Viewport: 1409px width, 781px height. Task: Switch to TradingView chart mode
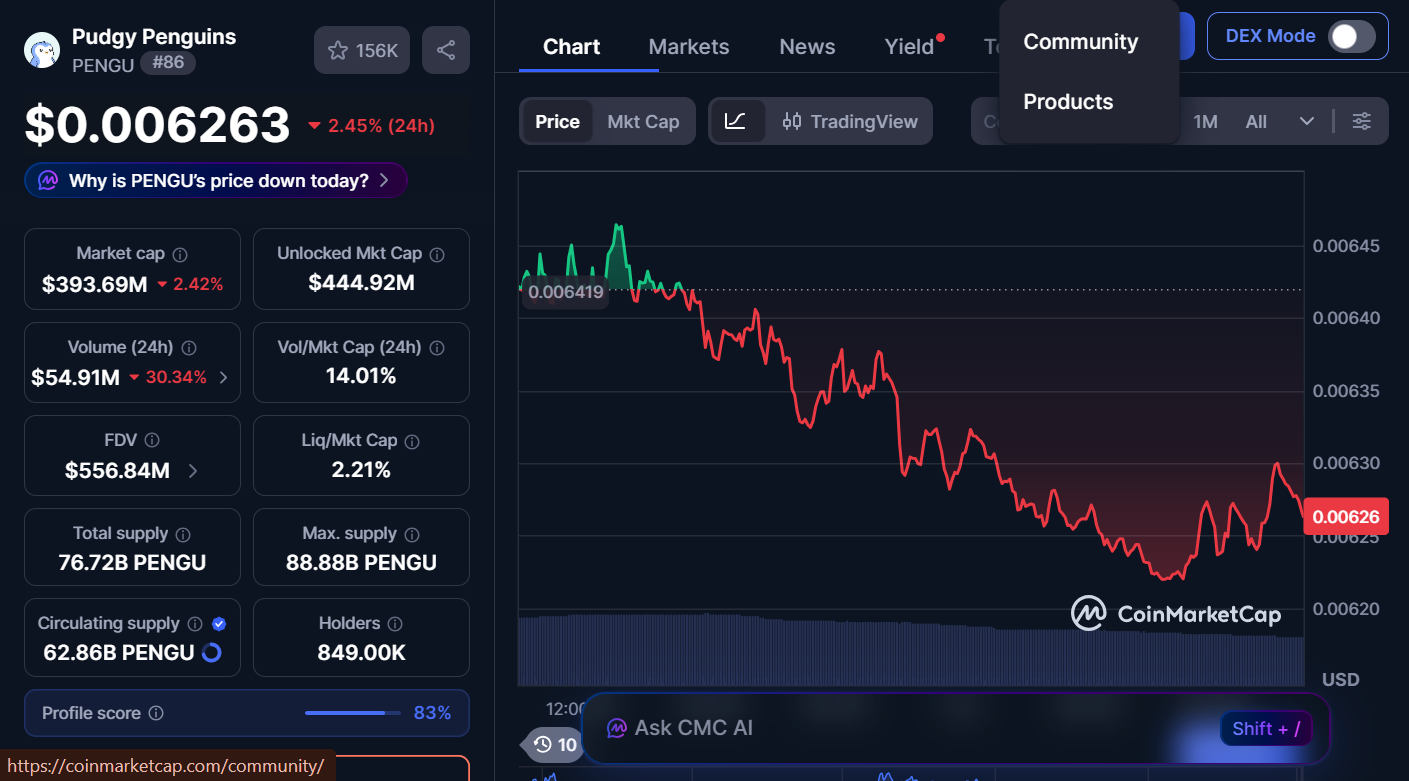click(850, 121)
